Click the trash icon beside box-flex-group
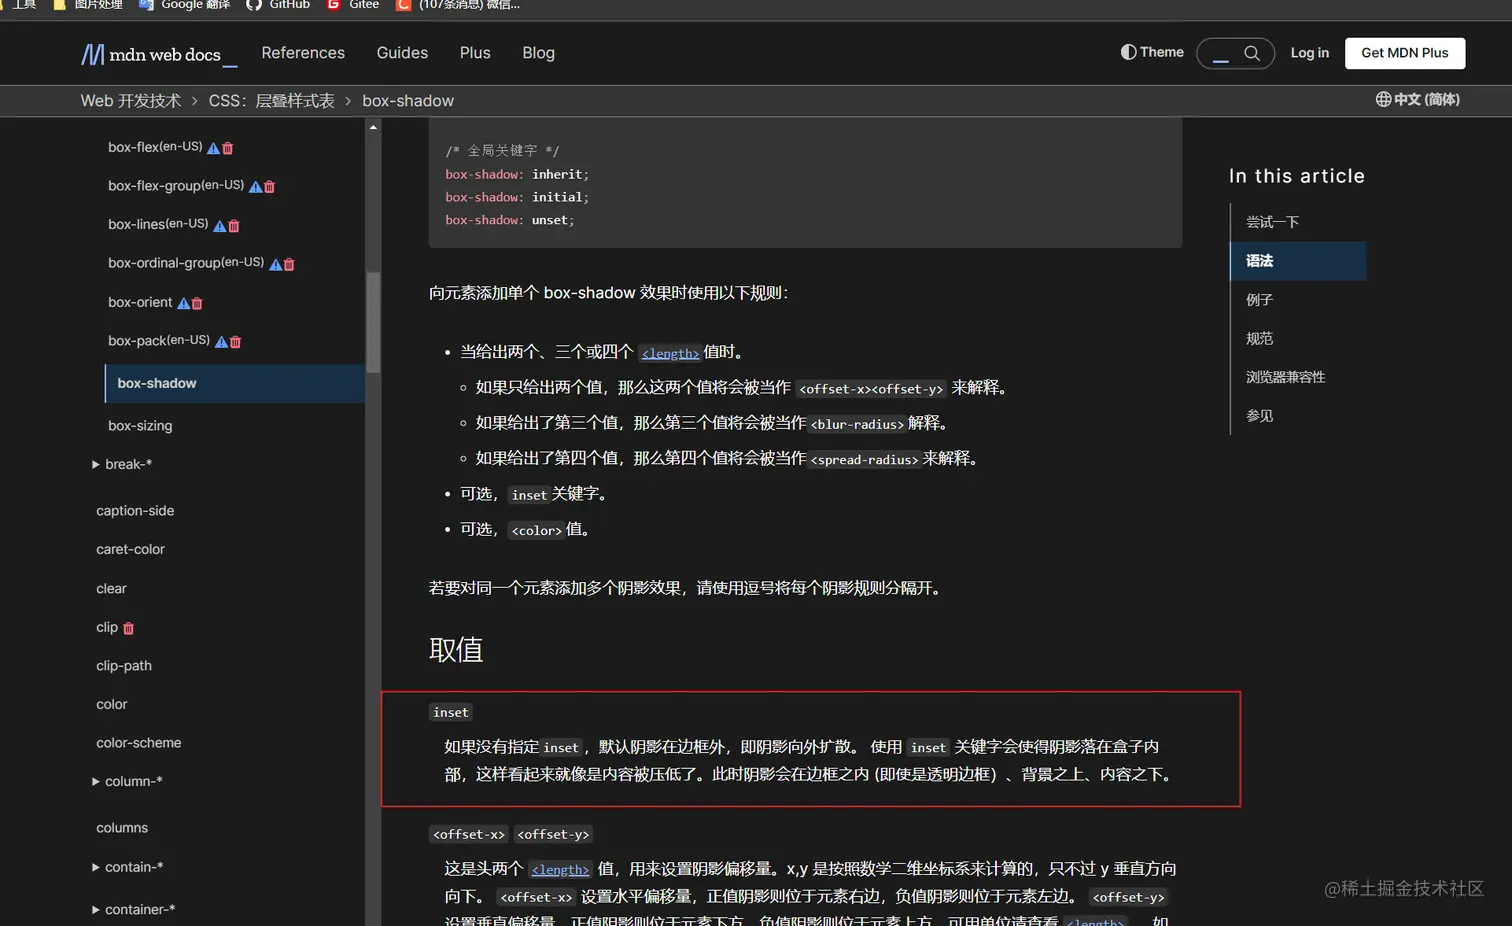The image size is (1512, 926). tap(270, 187)
